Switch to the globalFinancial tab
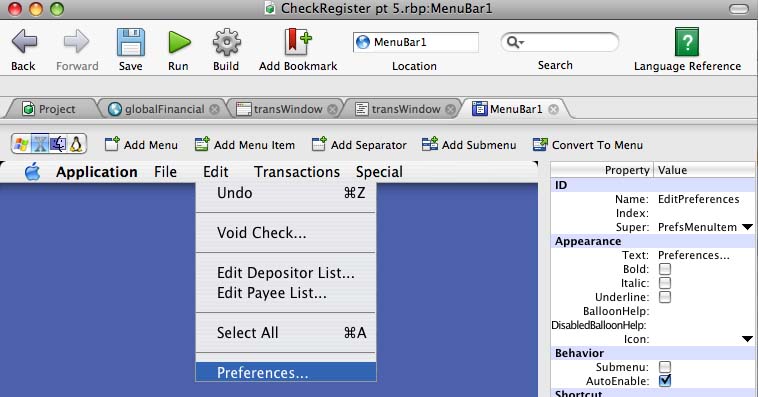The image size is (758, 397). click(163, 109)
